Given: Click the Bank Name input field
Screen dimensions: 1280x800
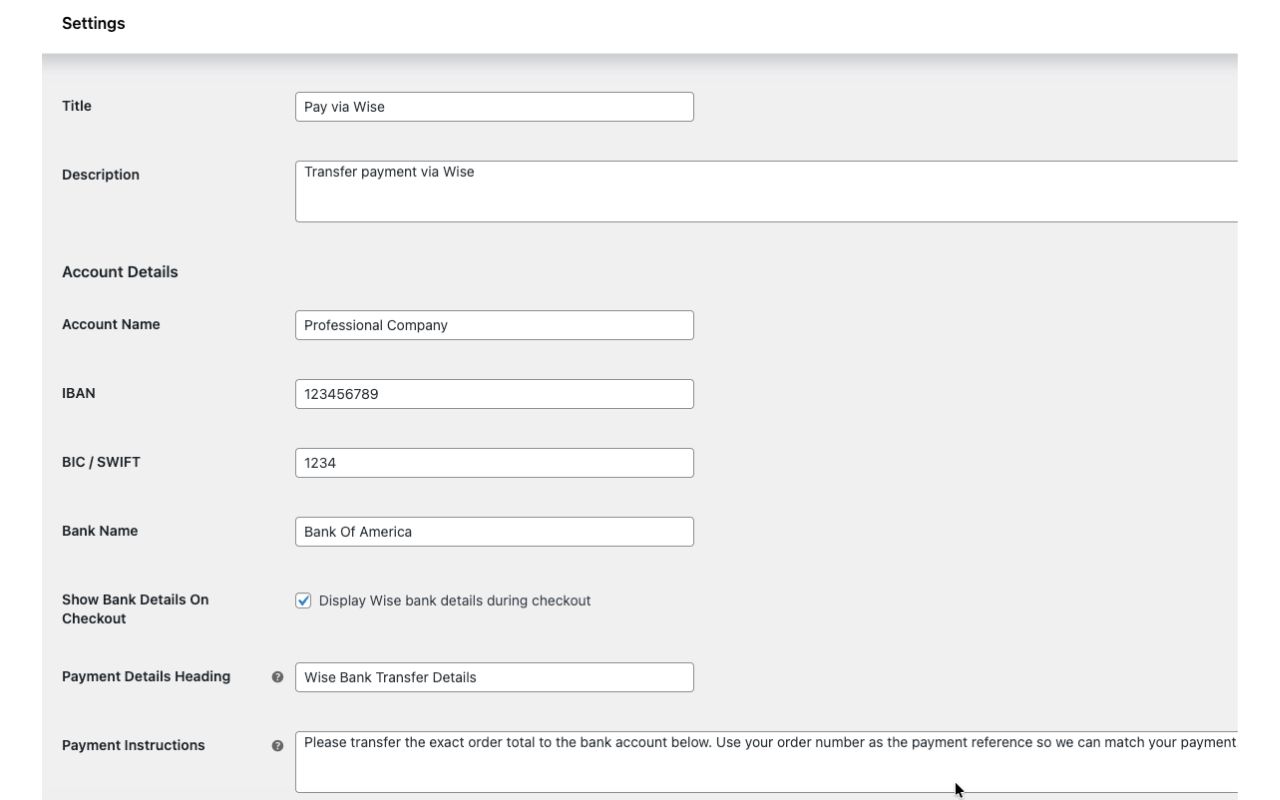Looking at the screenshot, I should click(494, 532).
